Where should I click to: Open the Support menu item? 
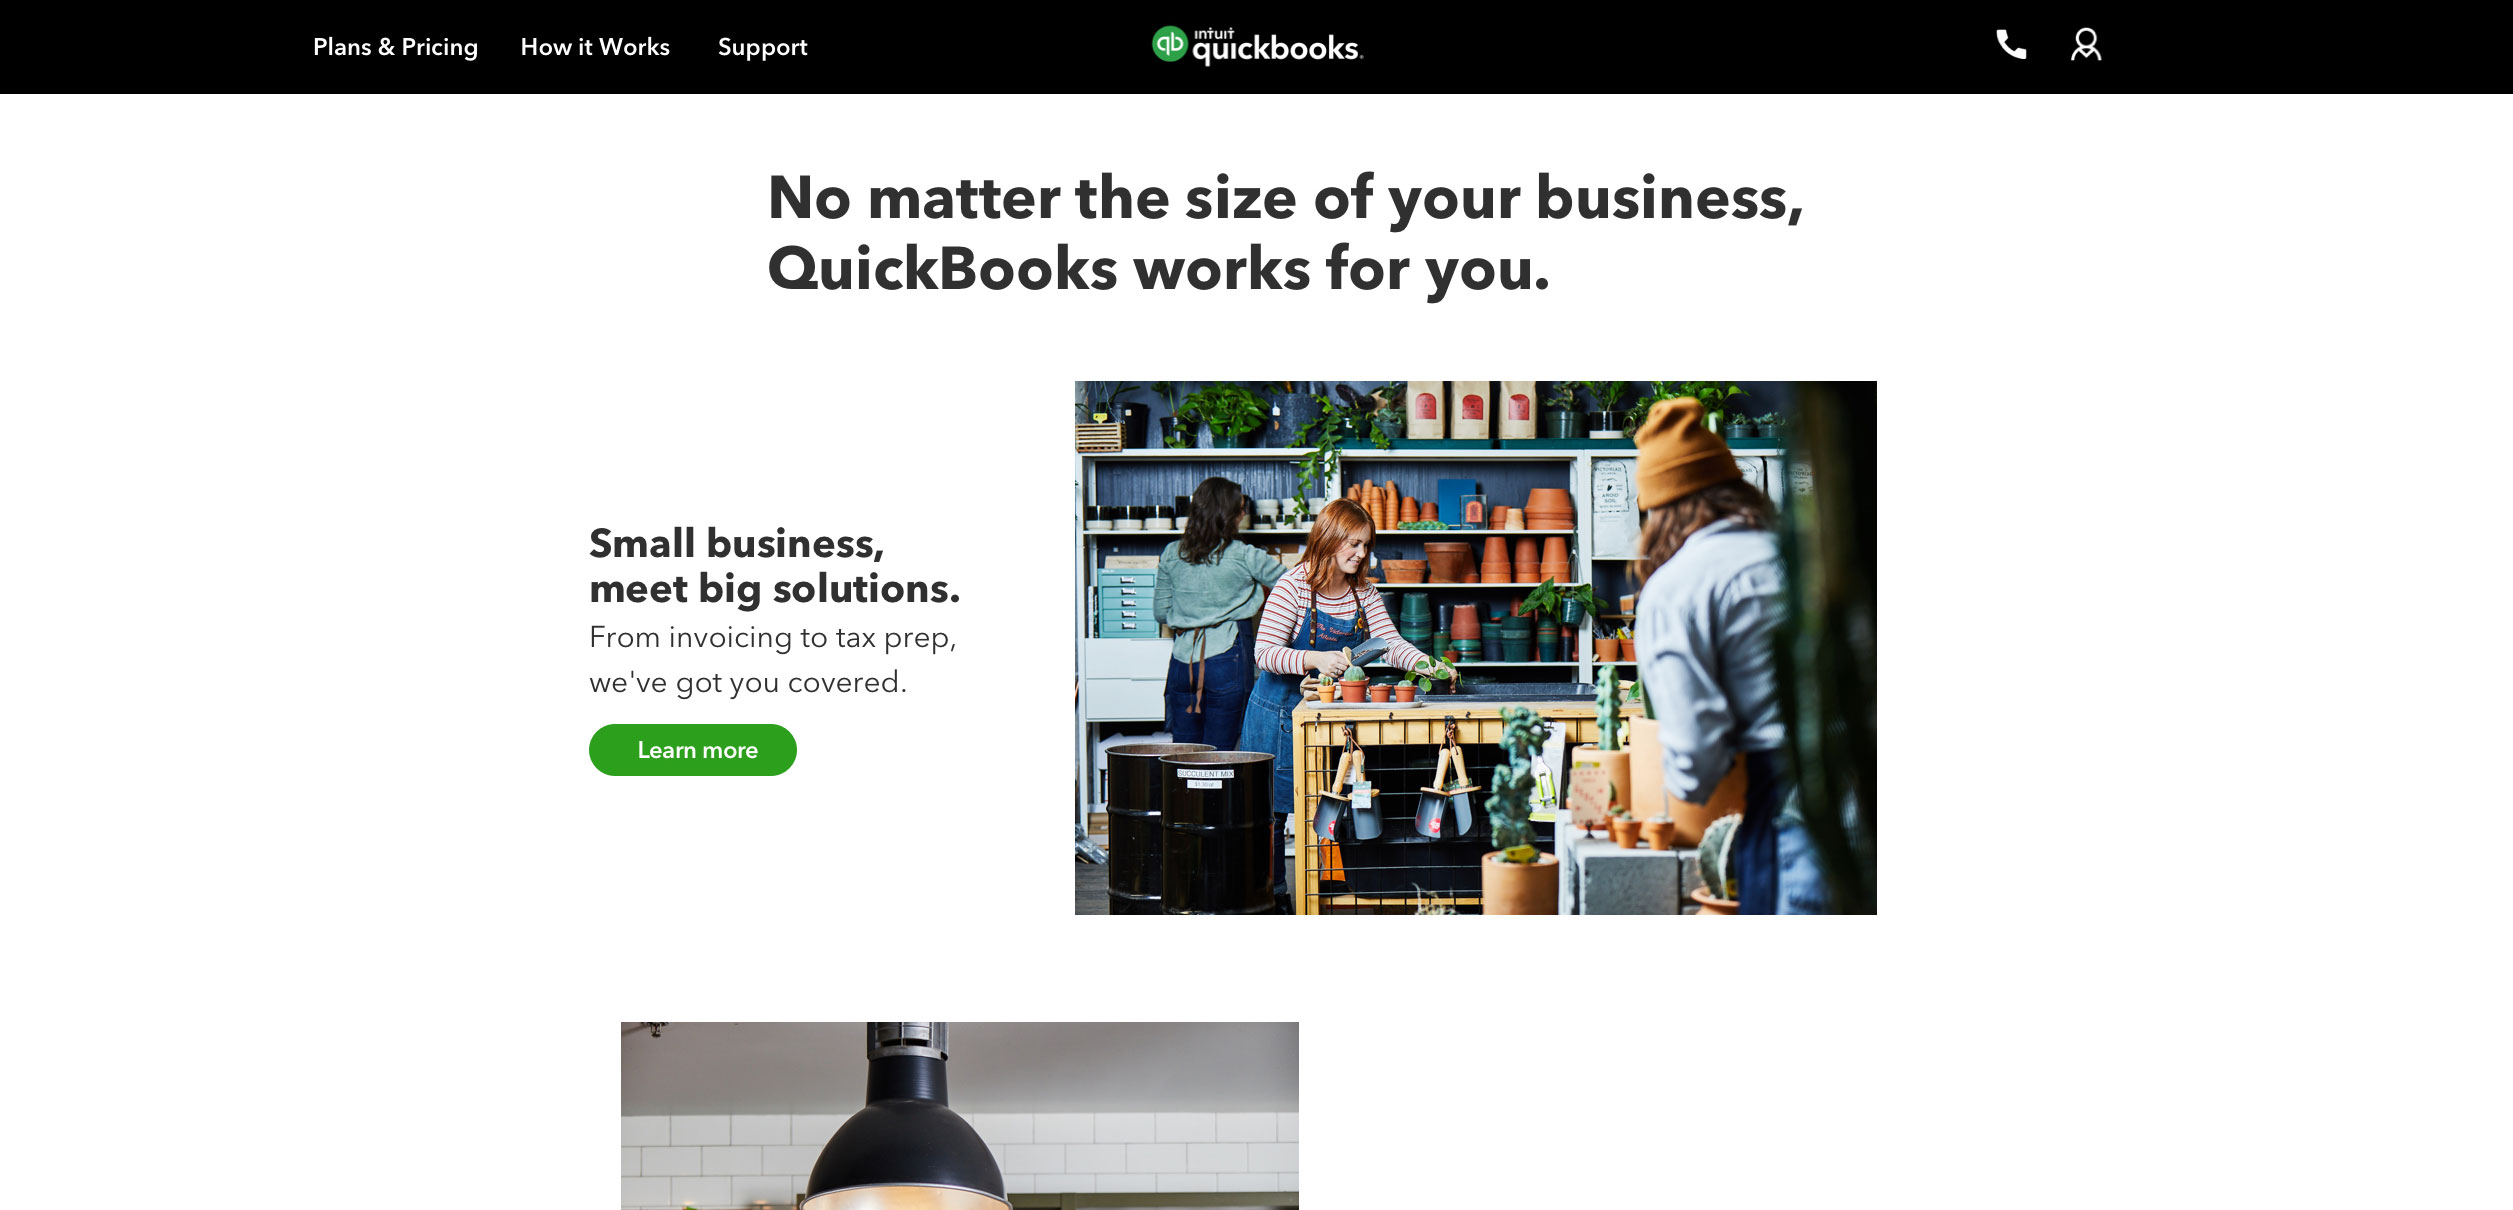tap(762, 47)
